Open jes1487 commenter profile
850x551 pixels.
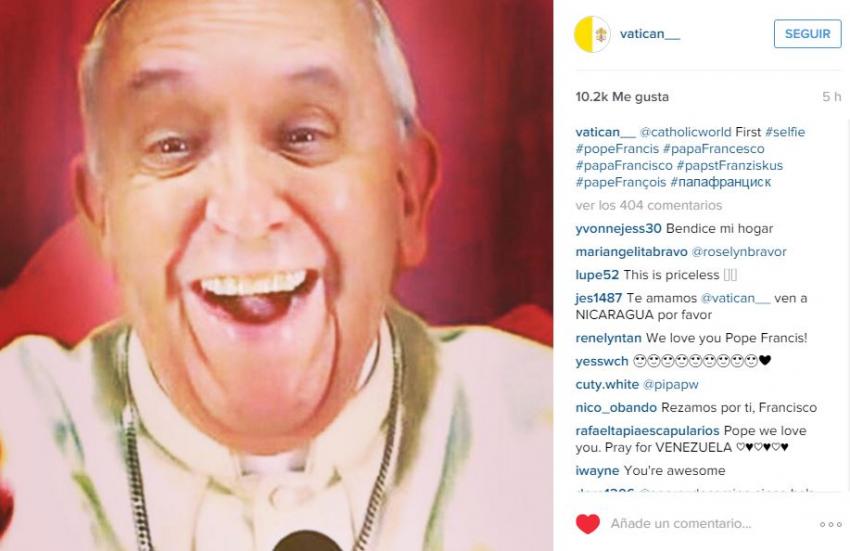click(x=598, y=298)
